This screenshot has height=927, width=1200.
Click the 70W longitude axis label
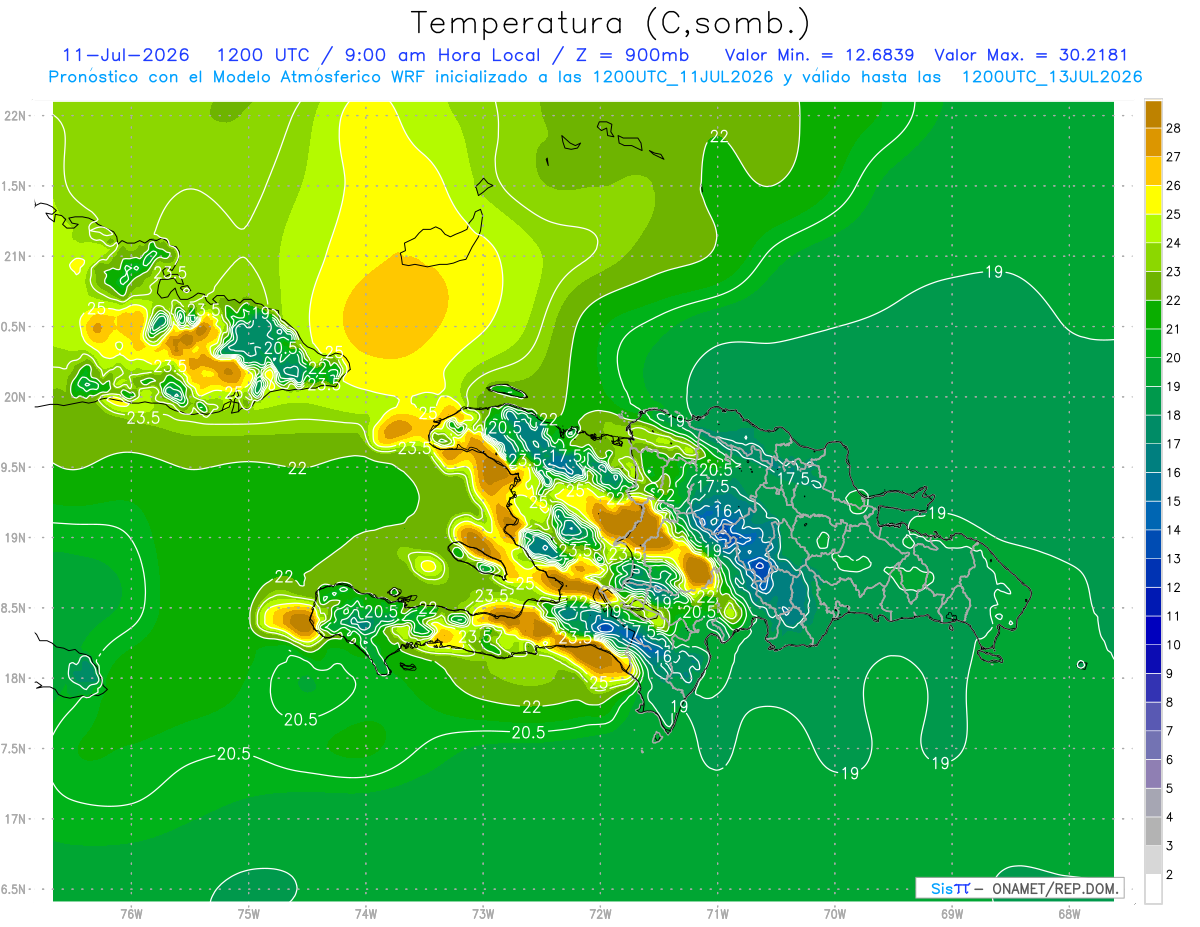(x=834, y=914)
